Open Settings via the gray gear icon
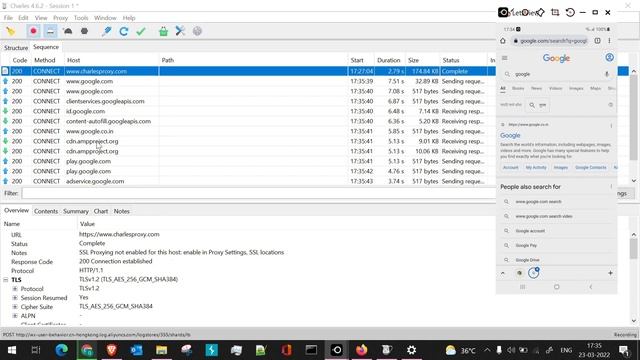This screenshot has width=640, height=360. (x=197, y=31)
